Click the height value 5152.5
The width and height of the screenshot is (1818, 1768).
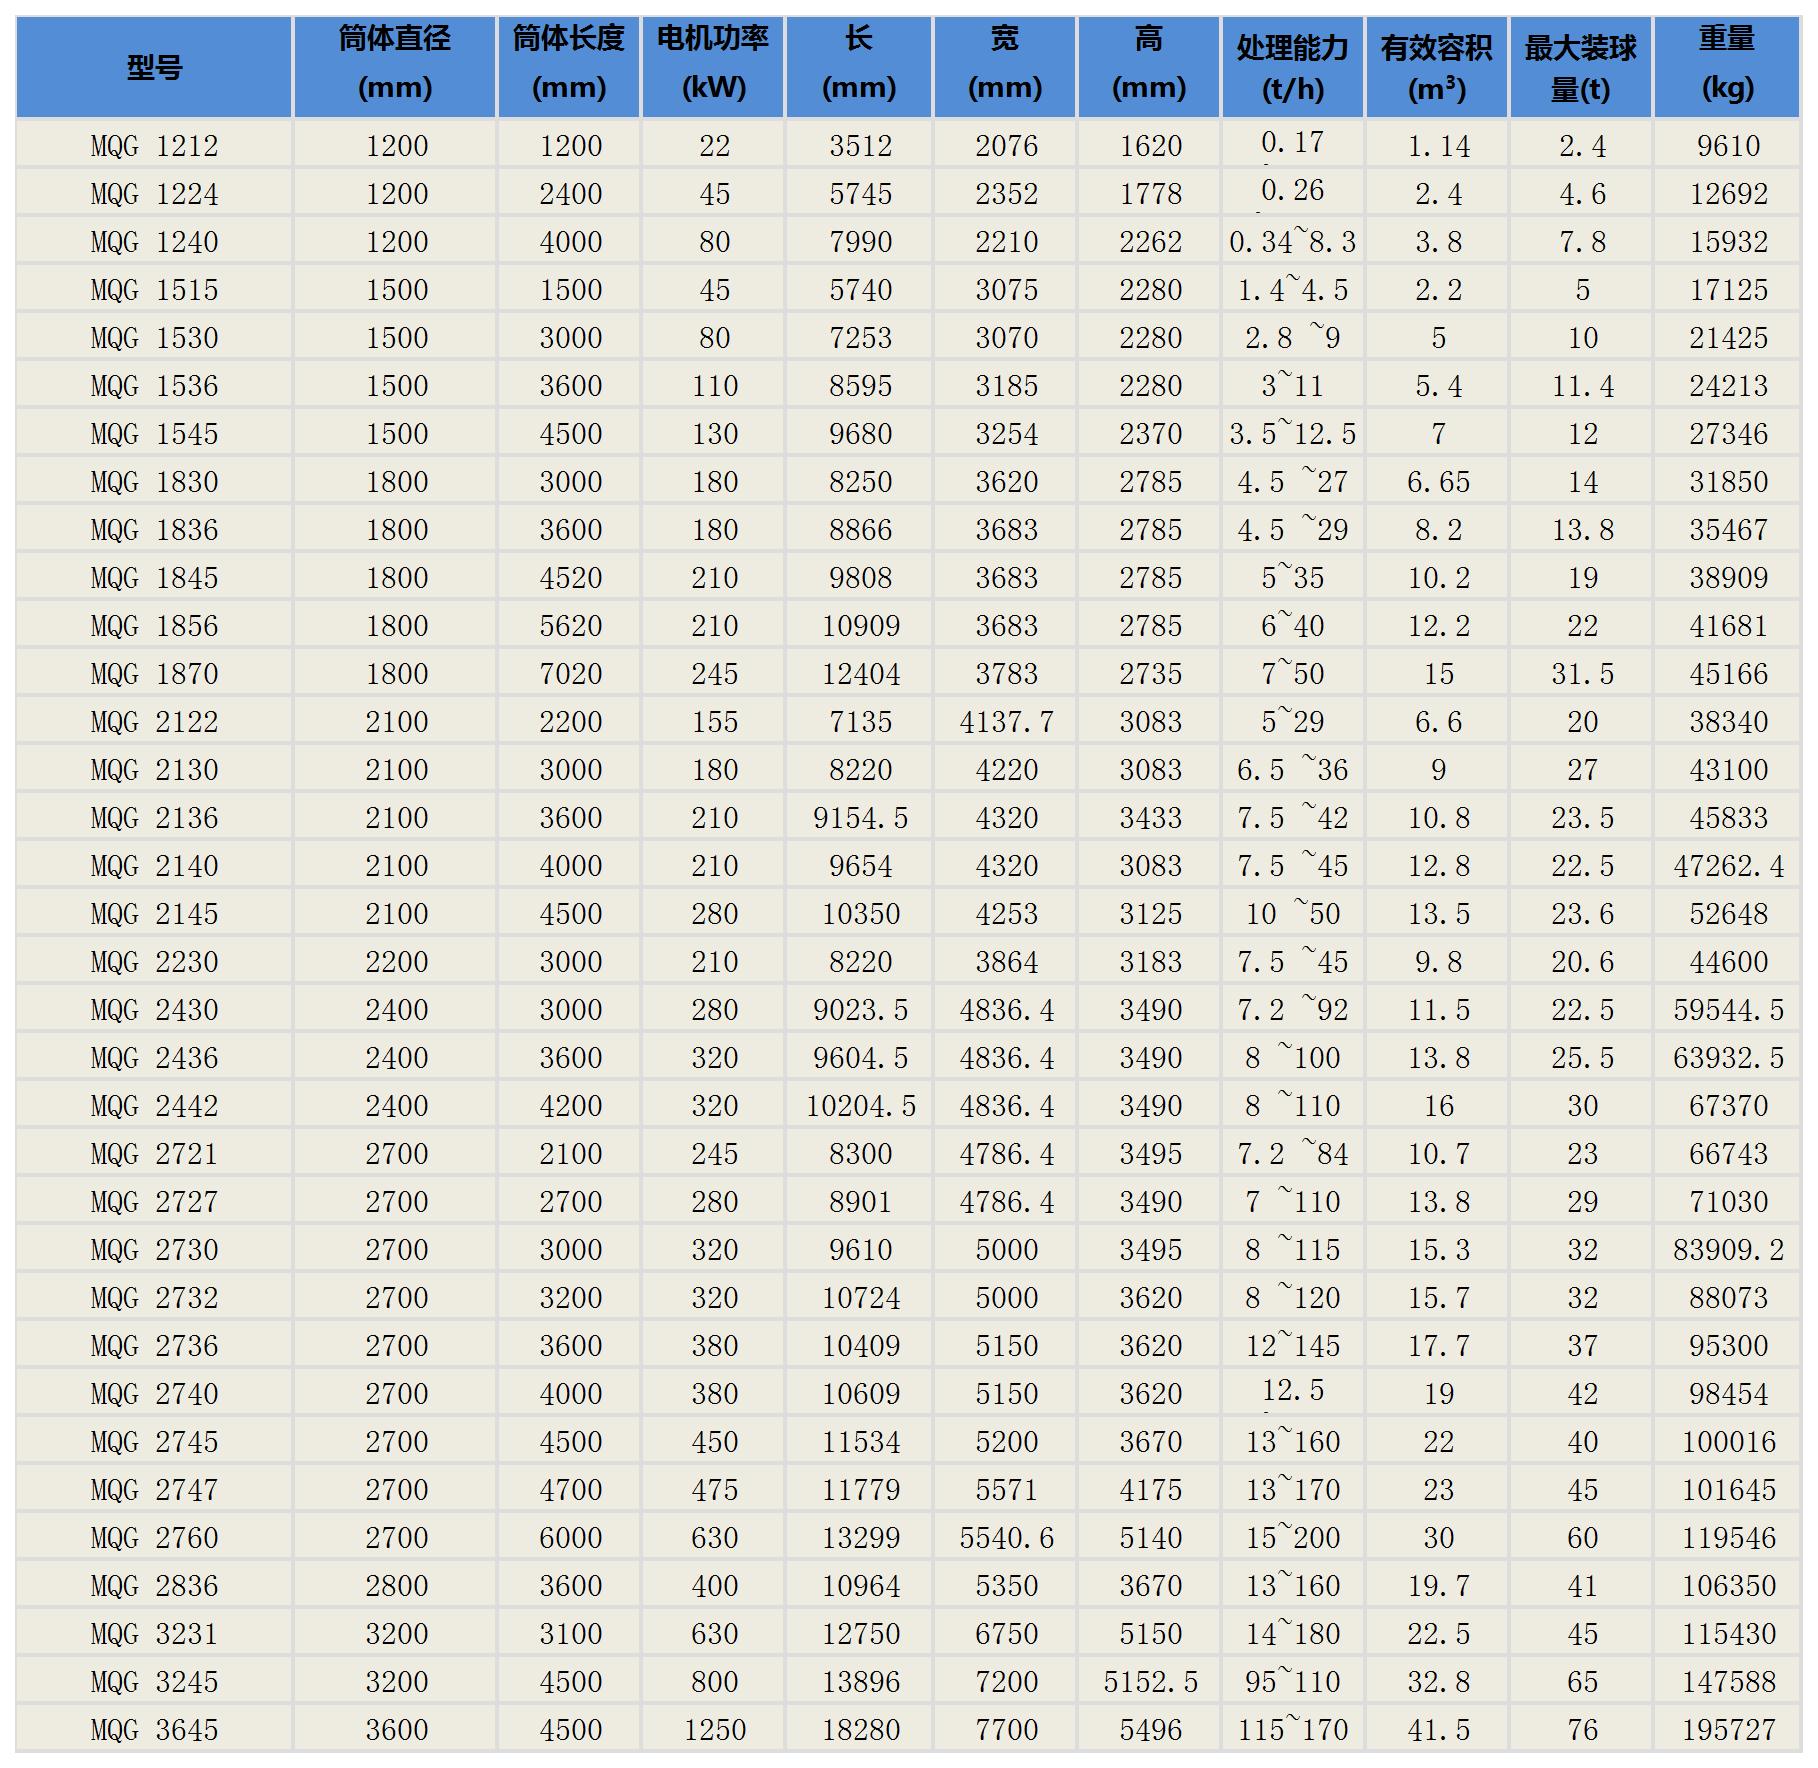click(x=1150, y=1682)
